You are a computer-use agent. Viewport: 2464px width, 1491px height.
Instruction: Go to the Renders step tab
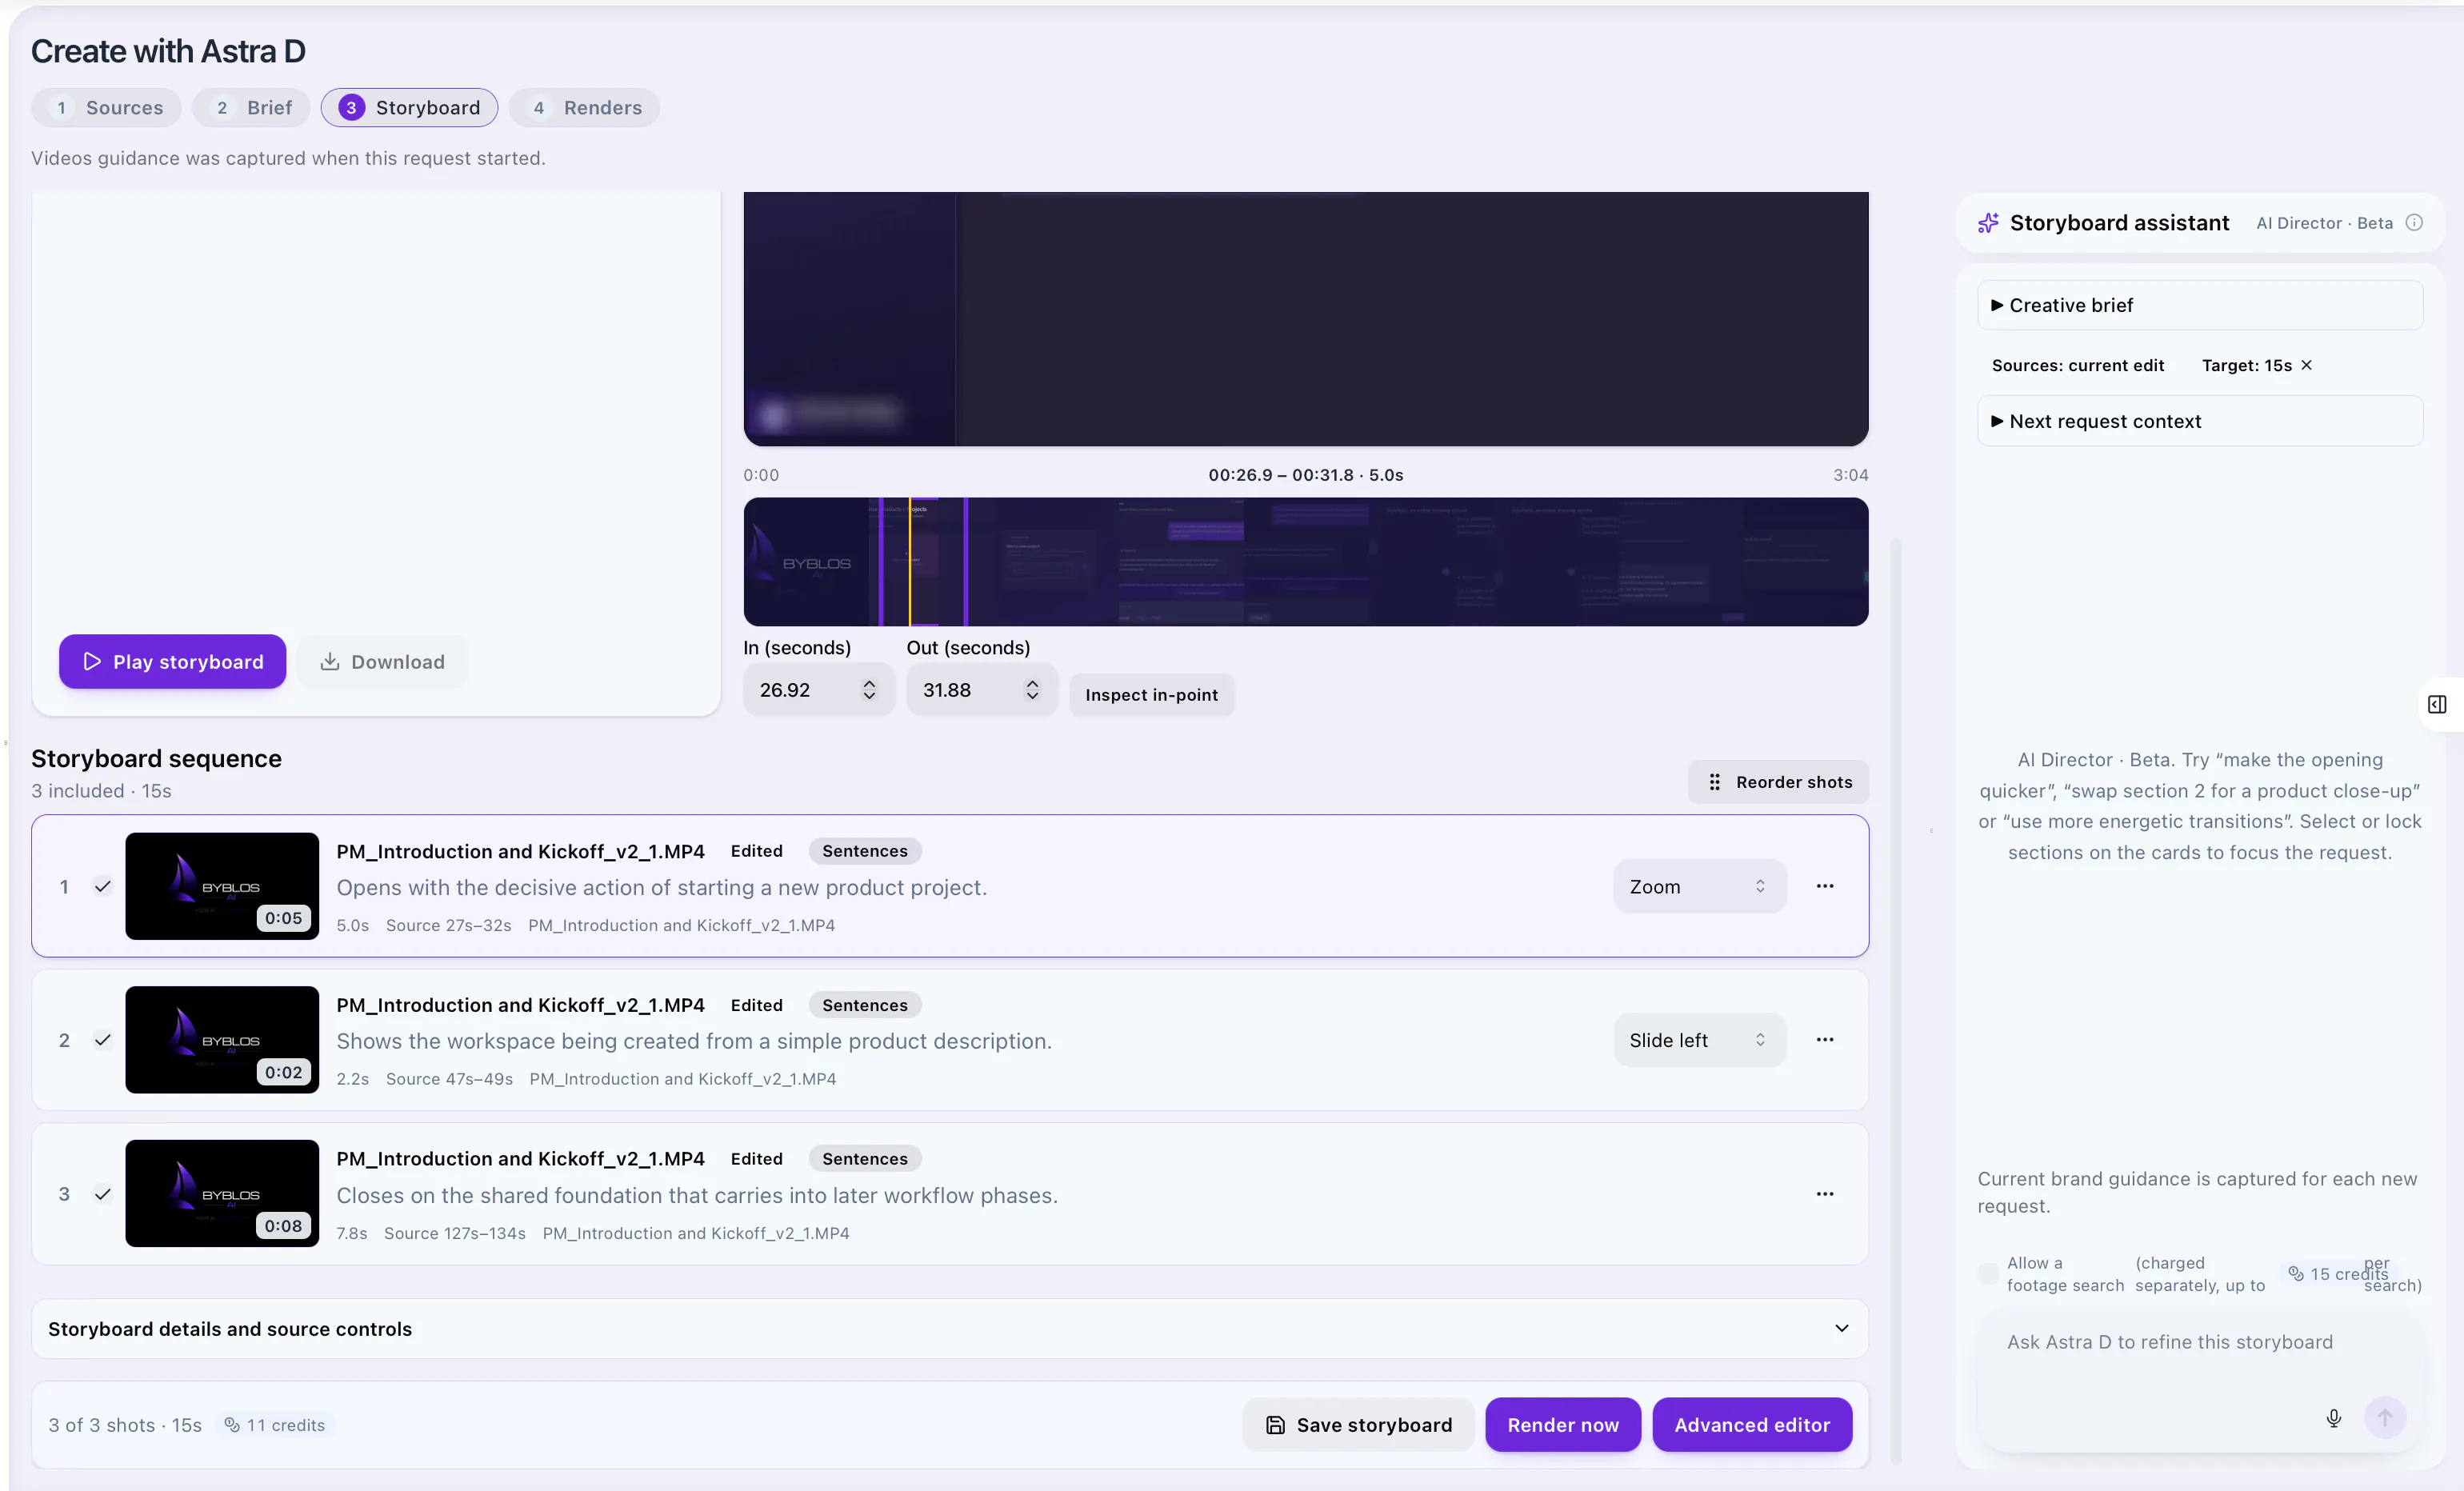(x=584, y=108)
